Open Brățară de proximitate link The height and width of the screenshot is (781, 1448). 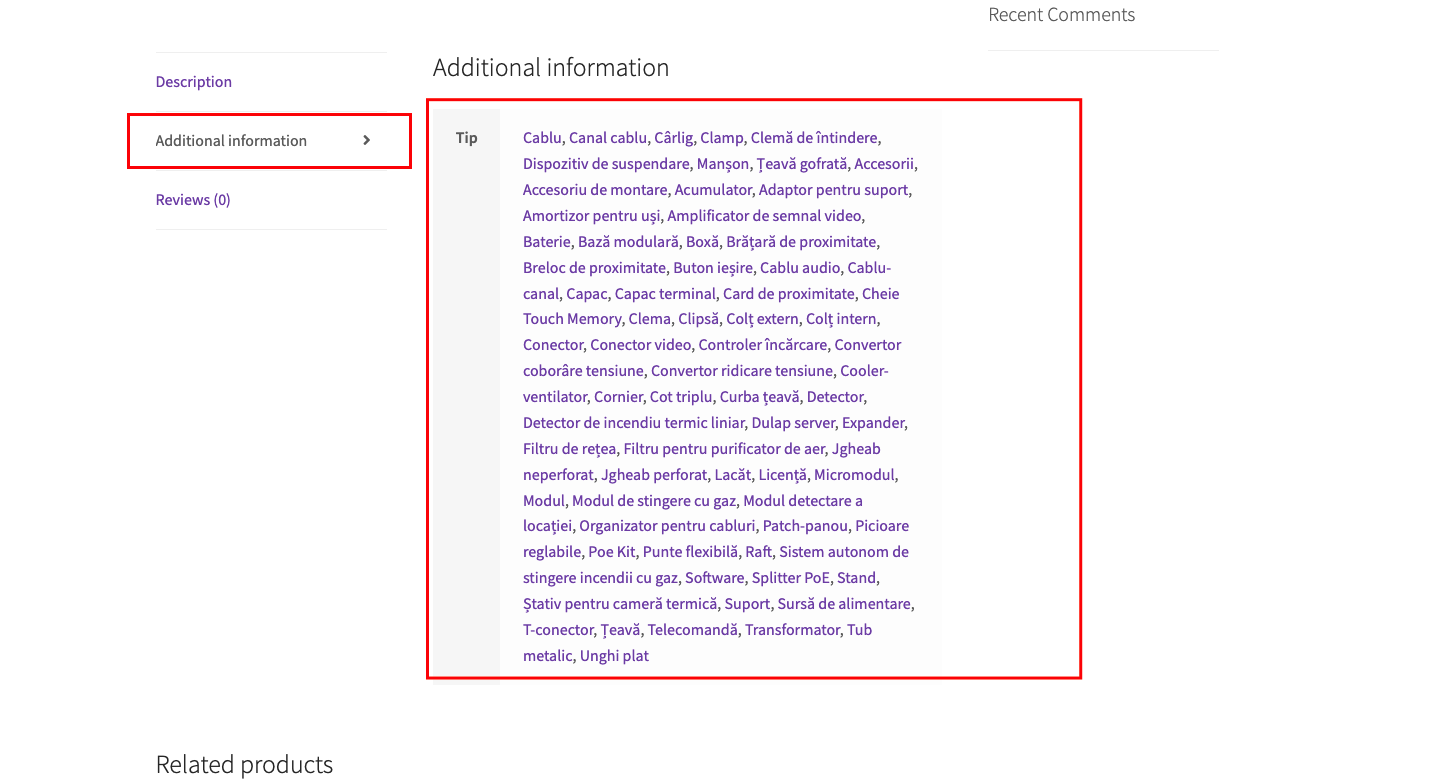pyautogui.click(x=801, y=242)
